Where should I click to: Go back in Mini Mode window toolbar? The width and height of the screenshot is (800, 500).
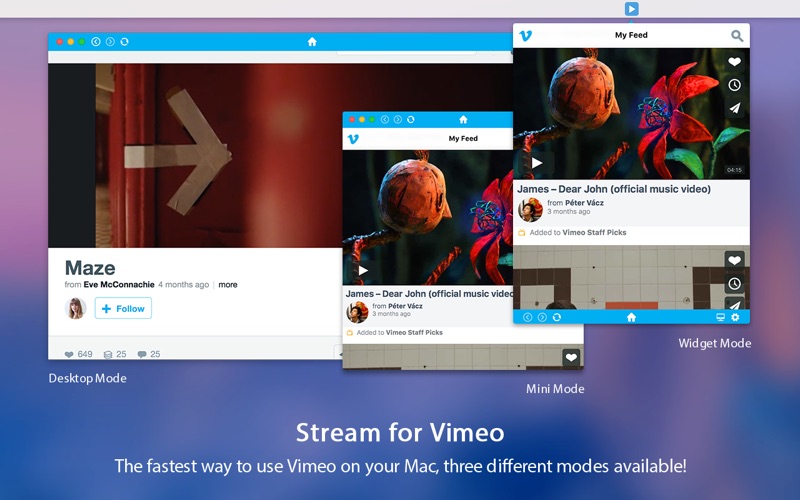tap(385, 119)
